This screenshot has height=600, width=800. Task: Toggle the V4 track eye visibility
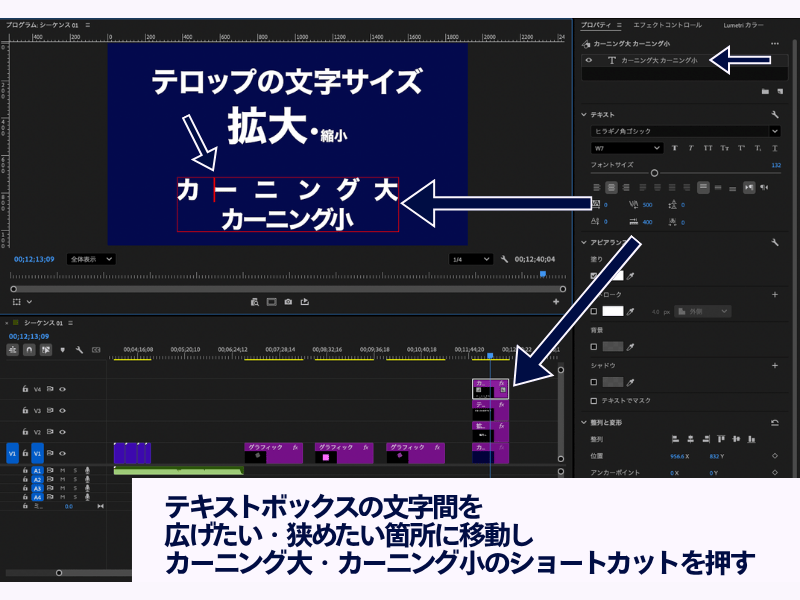(62, 389)
